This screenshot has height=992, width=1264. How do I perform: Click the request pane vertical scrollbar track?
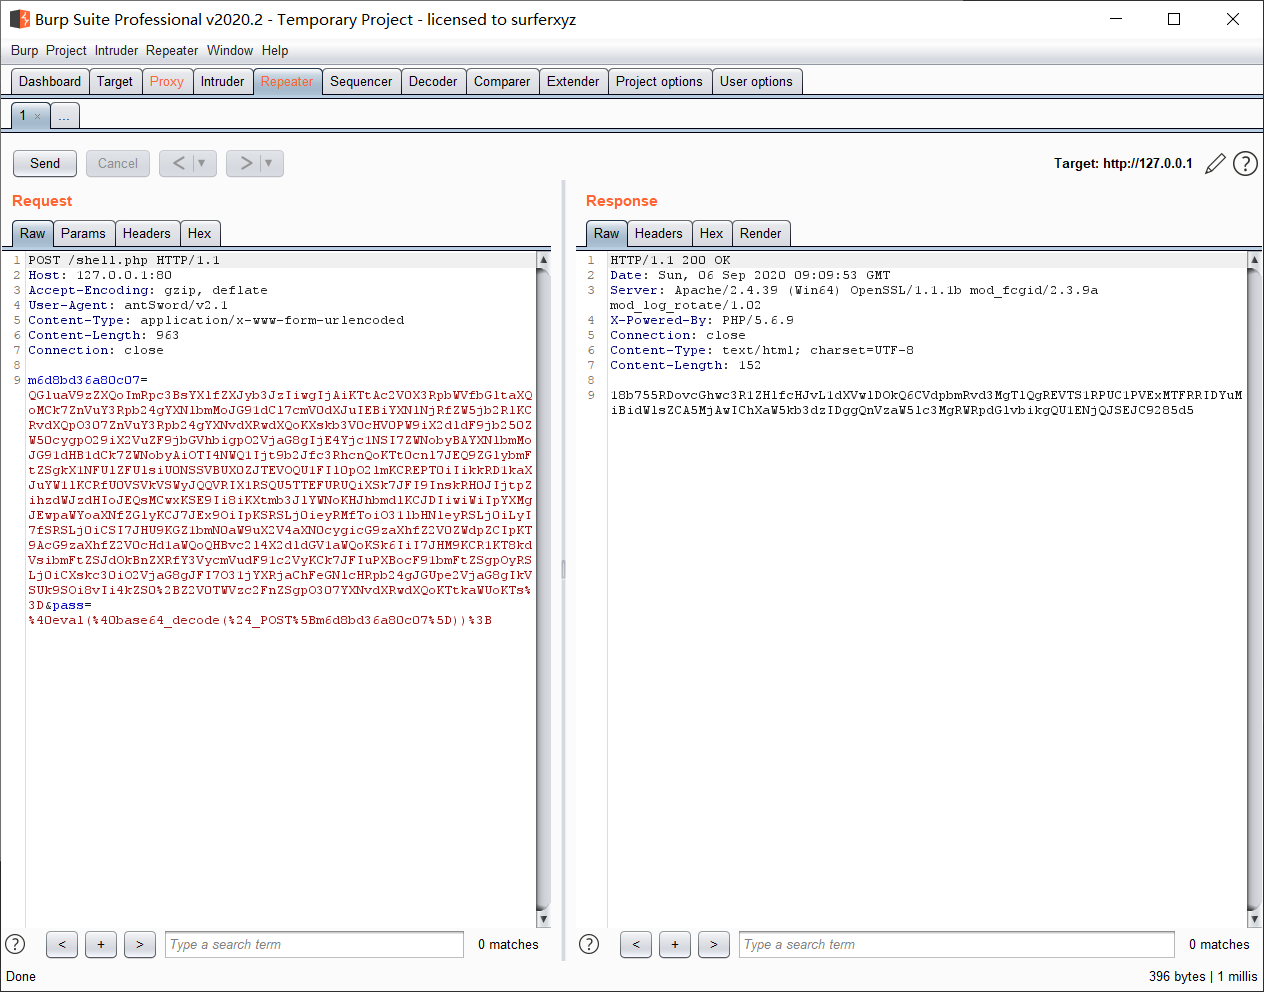pyautogui.click(x=544, y=590)
